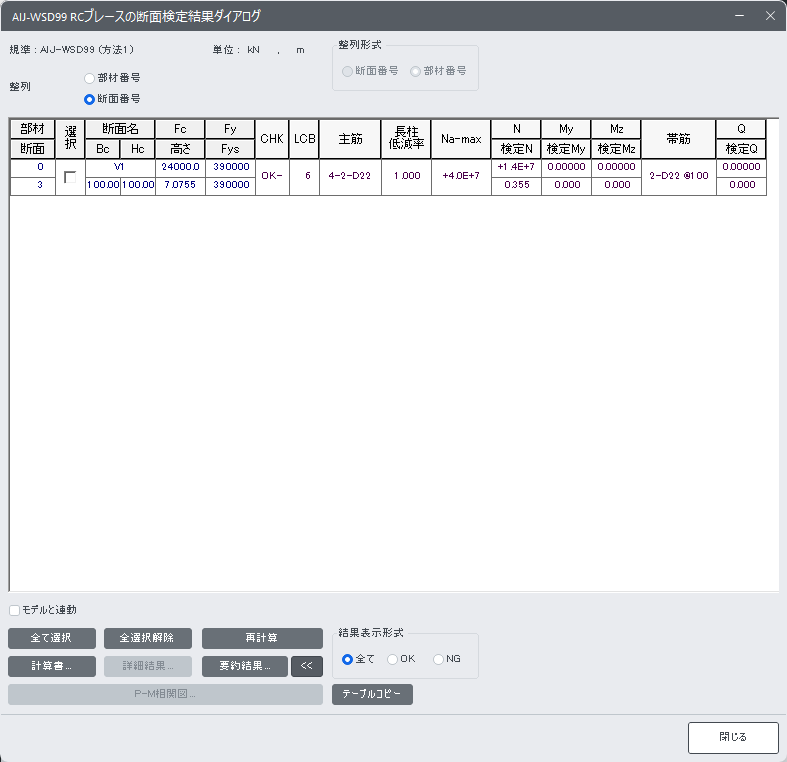The width and height of the screenshot is (787, 762).
Task: Collapse panel with the << button
Action: (x=307, y=666)
